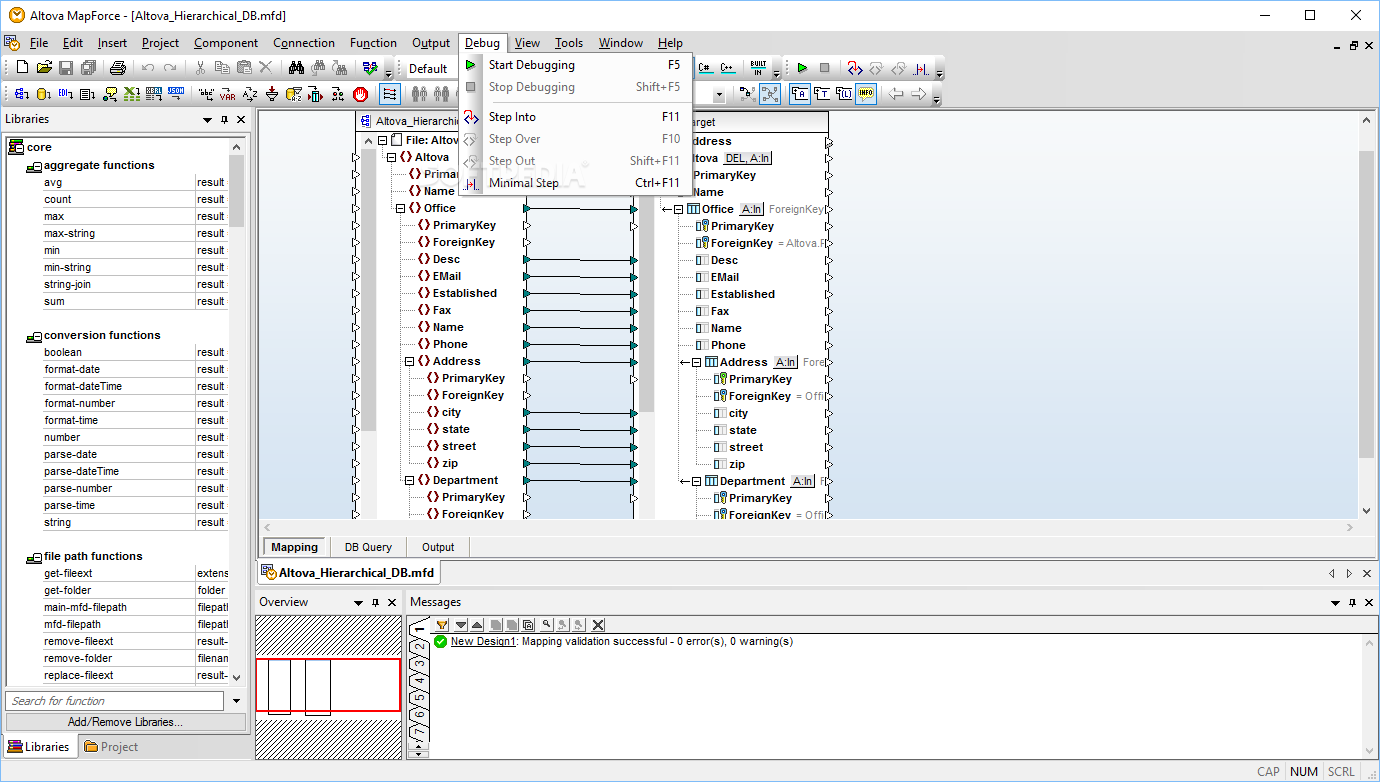Insert SQL-WHERE/ORDER component icon

(x=294, y=94)
